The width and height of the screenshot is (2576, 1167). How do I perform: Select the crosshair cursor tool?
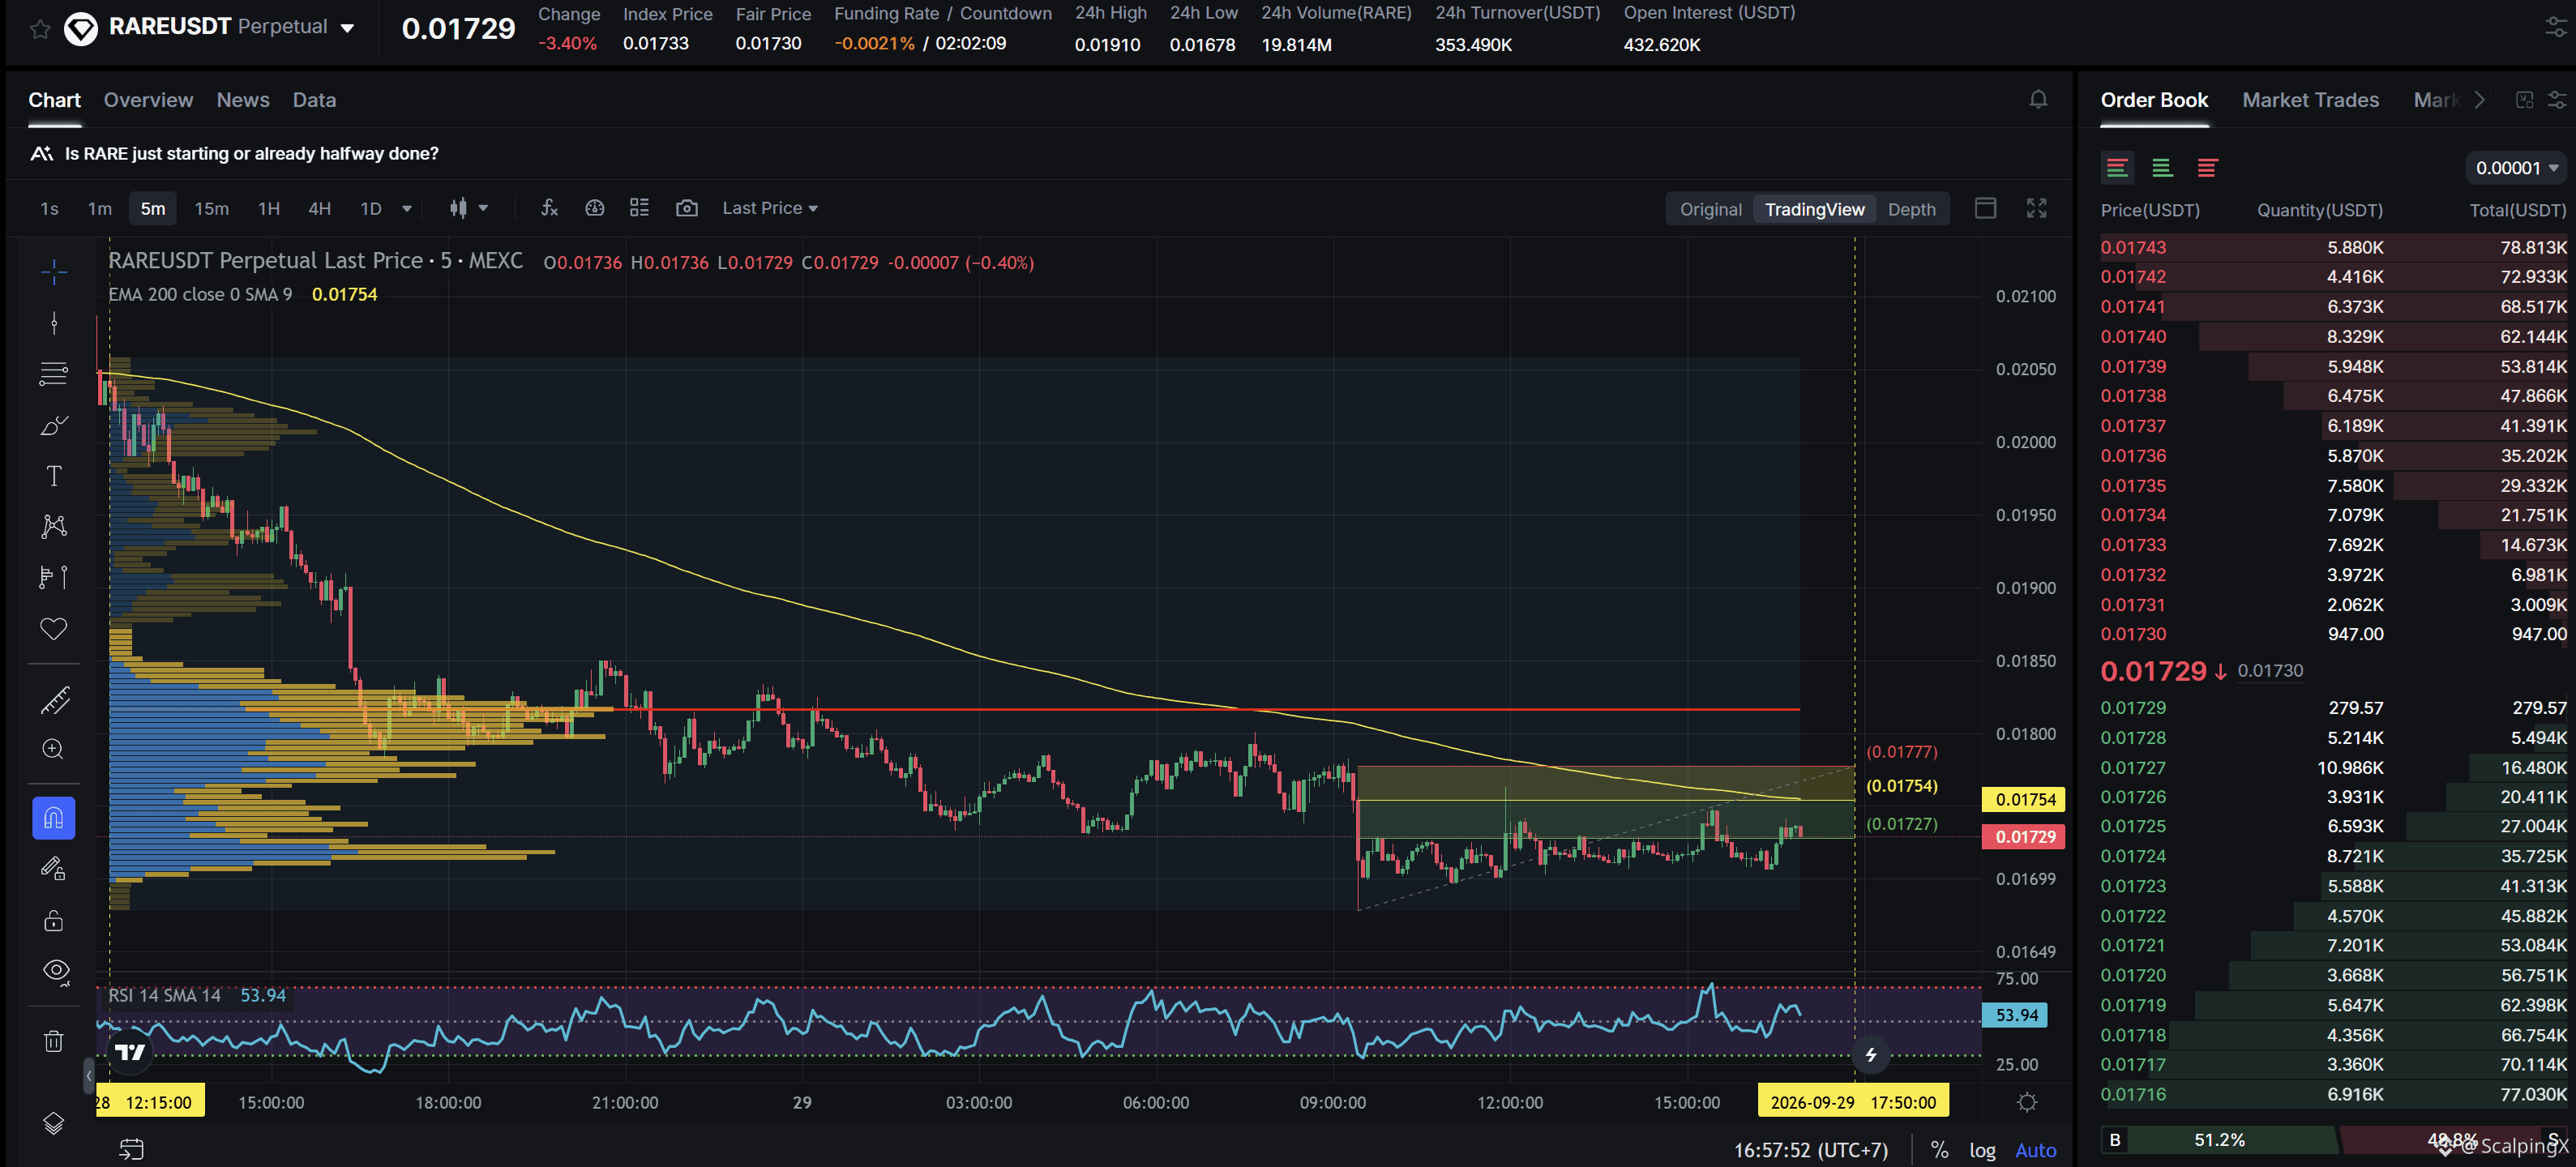click(x=54, y=272)
